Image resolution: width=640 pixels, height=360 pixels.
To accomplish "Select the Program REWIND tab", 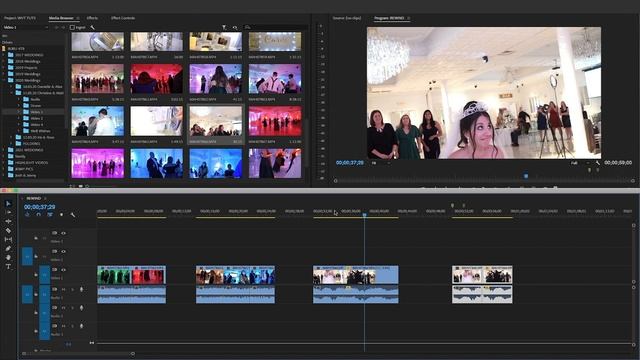I will tap(389, 18).
